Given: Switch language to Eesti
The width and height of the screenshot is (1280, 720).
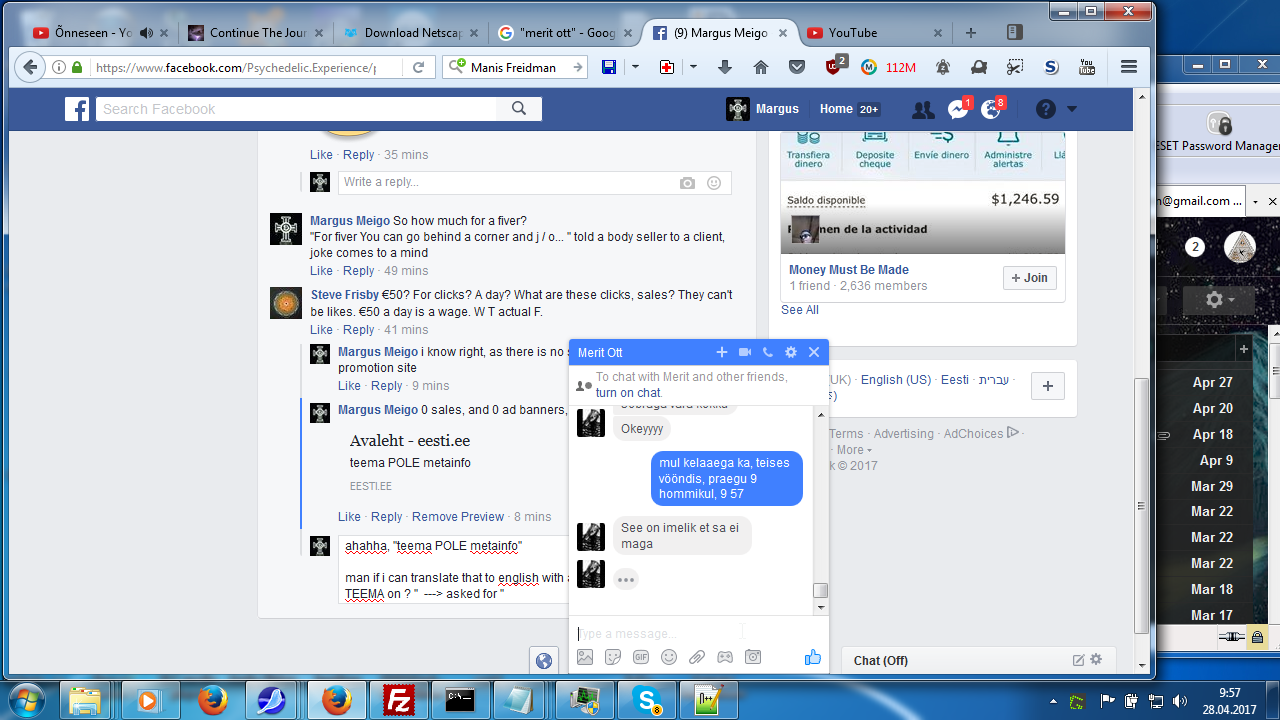Looking at the screenshot, I should click(x=955, y=379).
